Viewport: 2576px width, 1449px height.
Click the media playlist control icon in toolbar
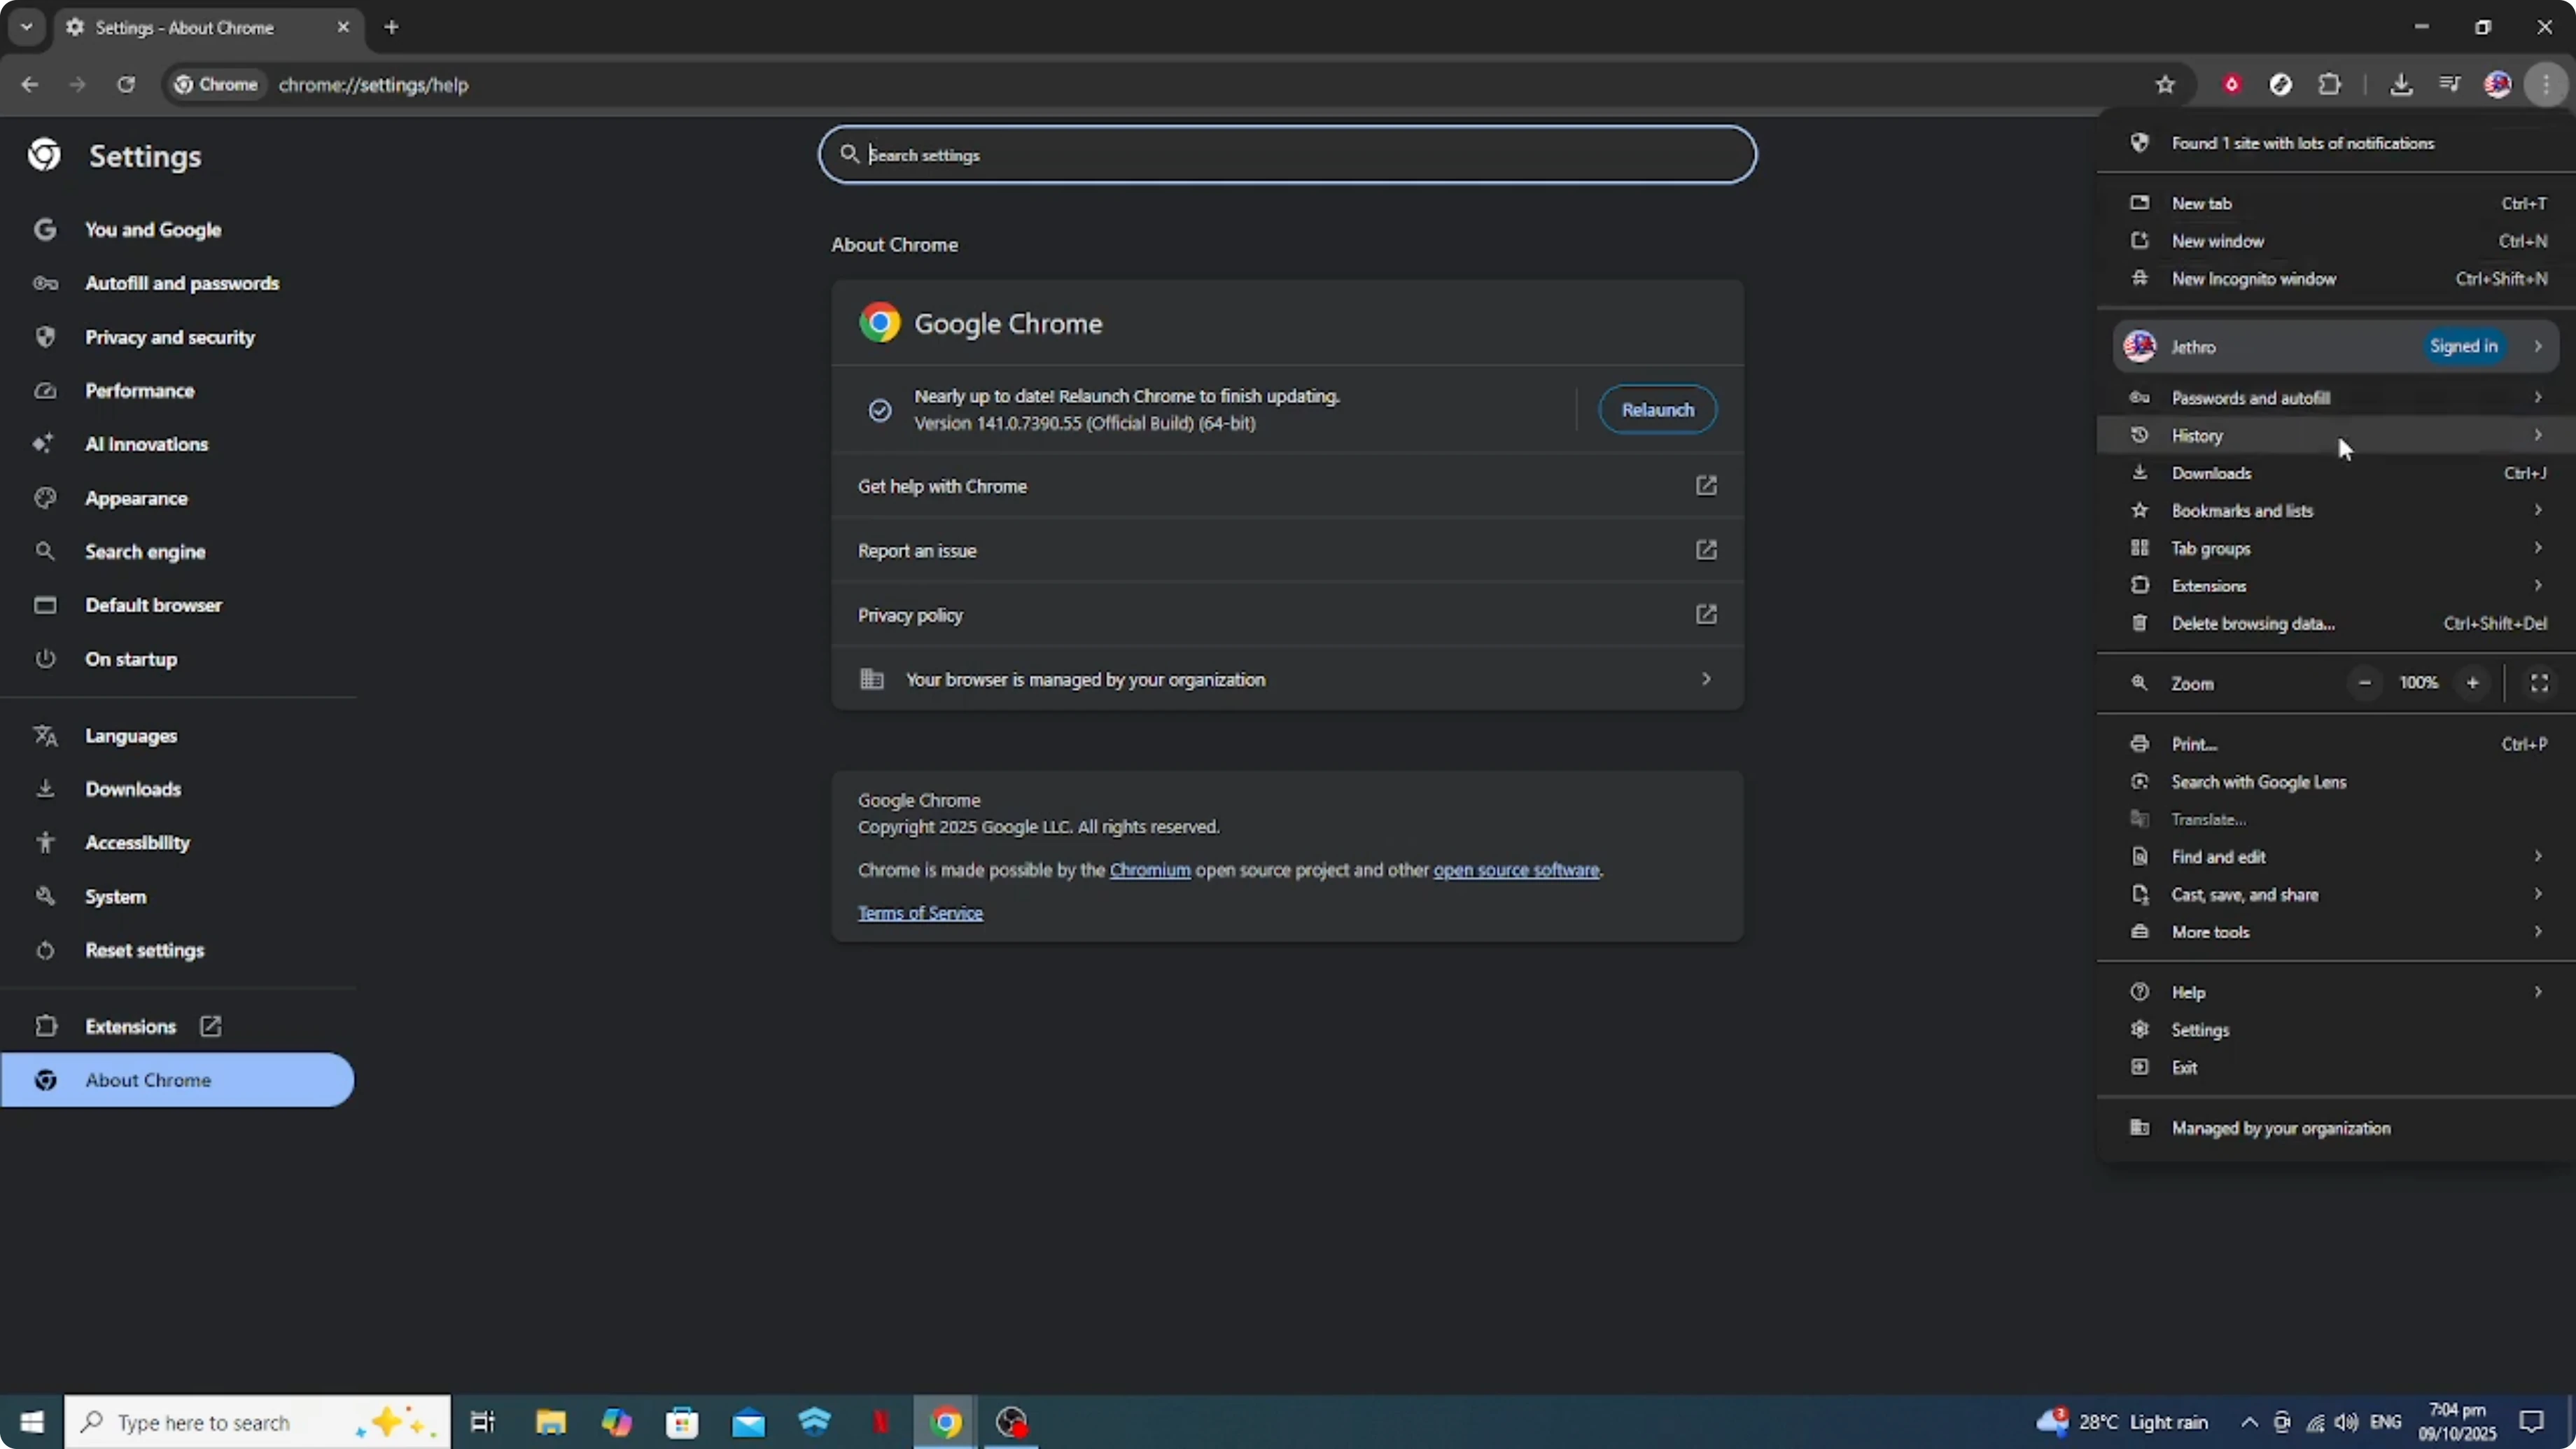[2450, 85]
